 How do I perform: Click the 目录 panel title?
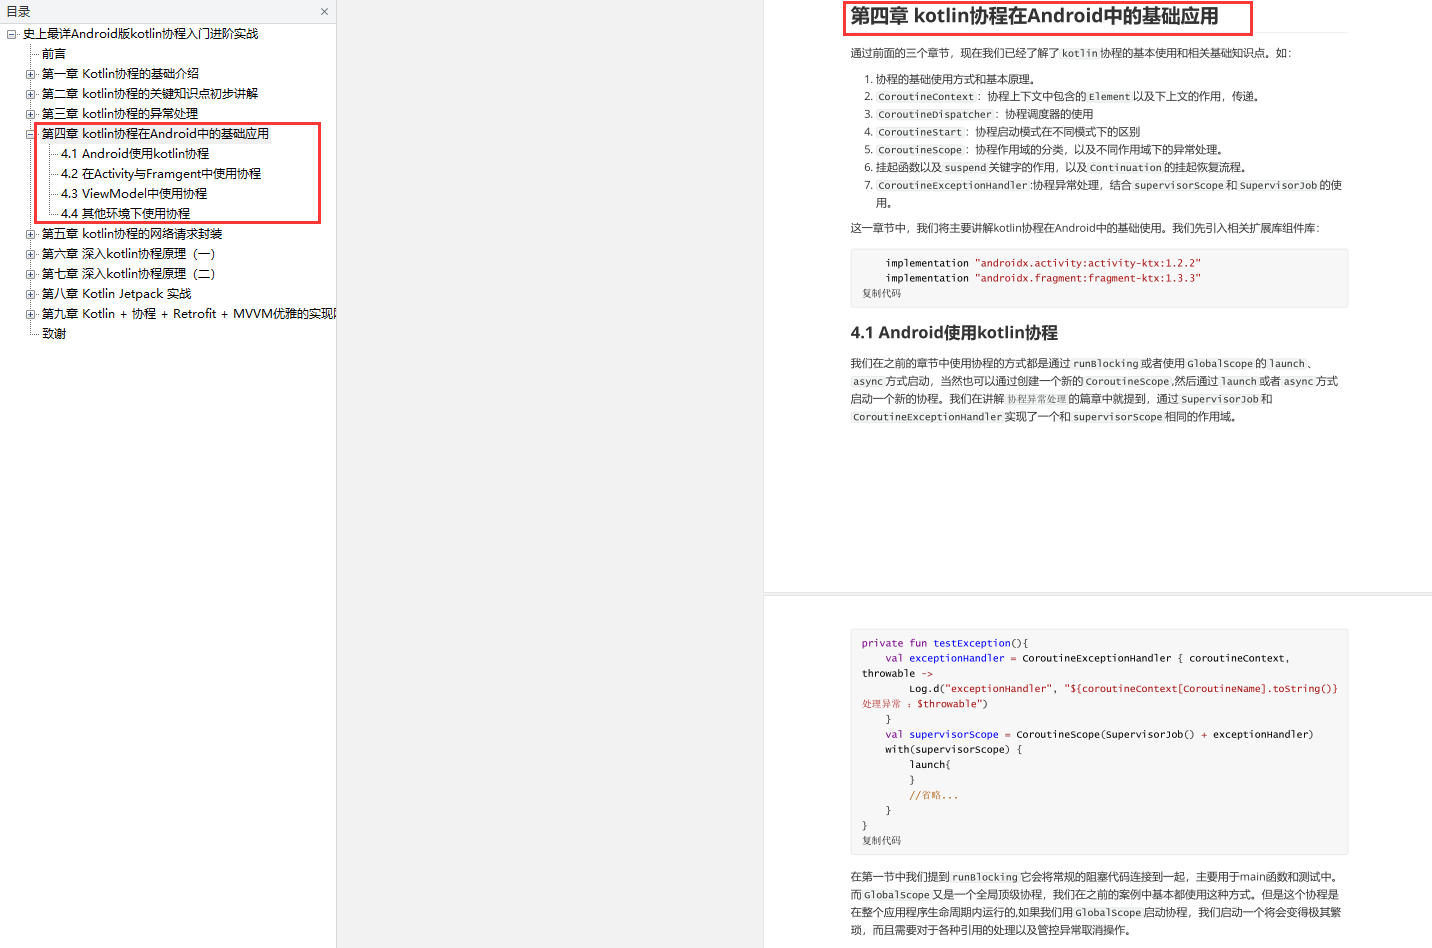coord(18,12)
